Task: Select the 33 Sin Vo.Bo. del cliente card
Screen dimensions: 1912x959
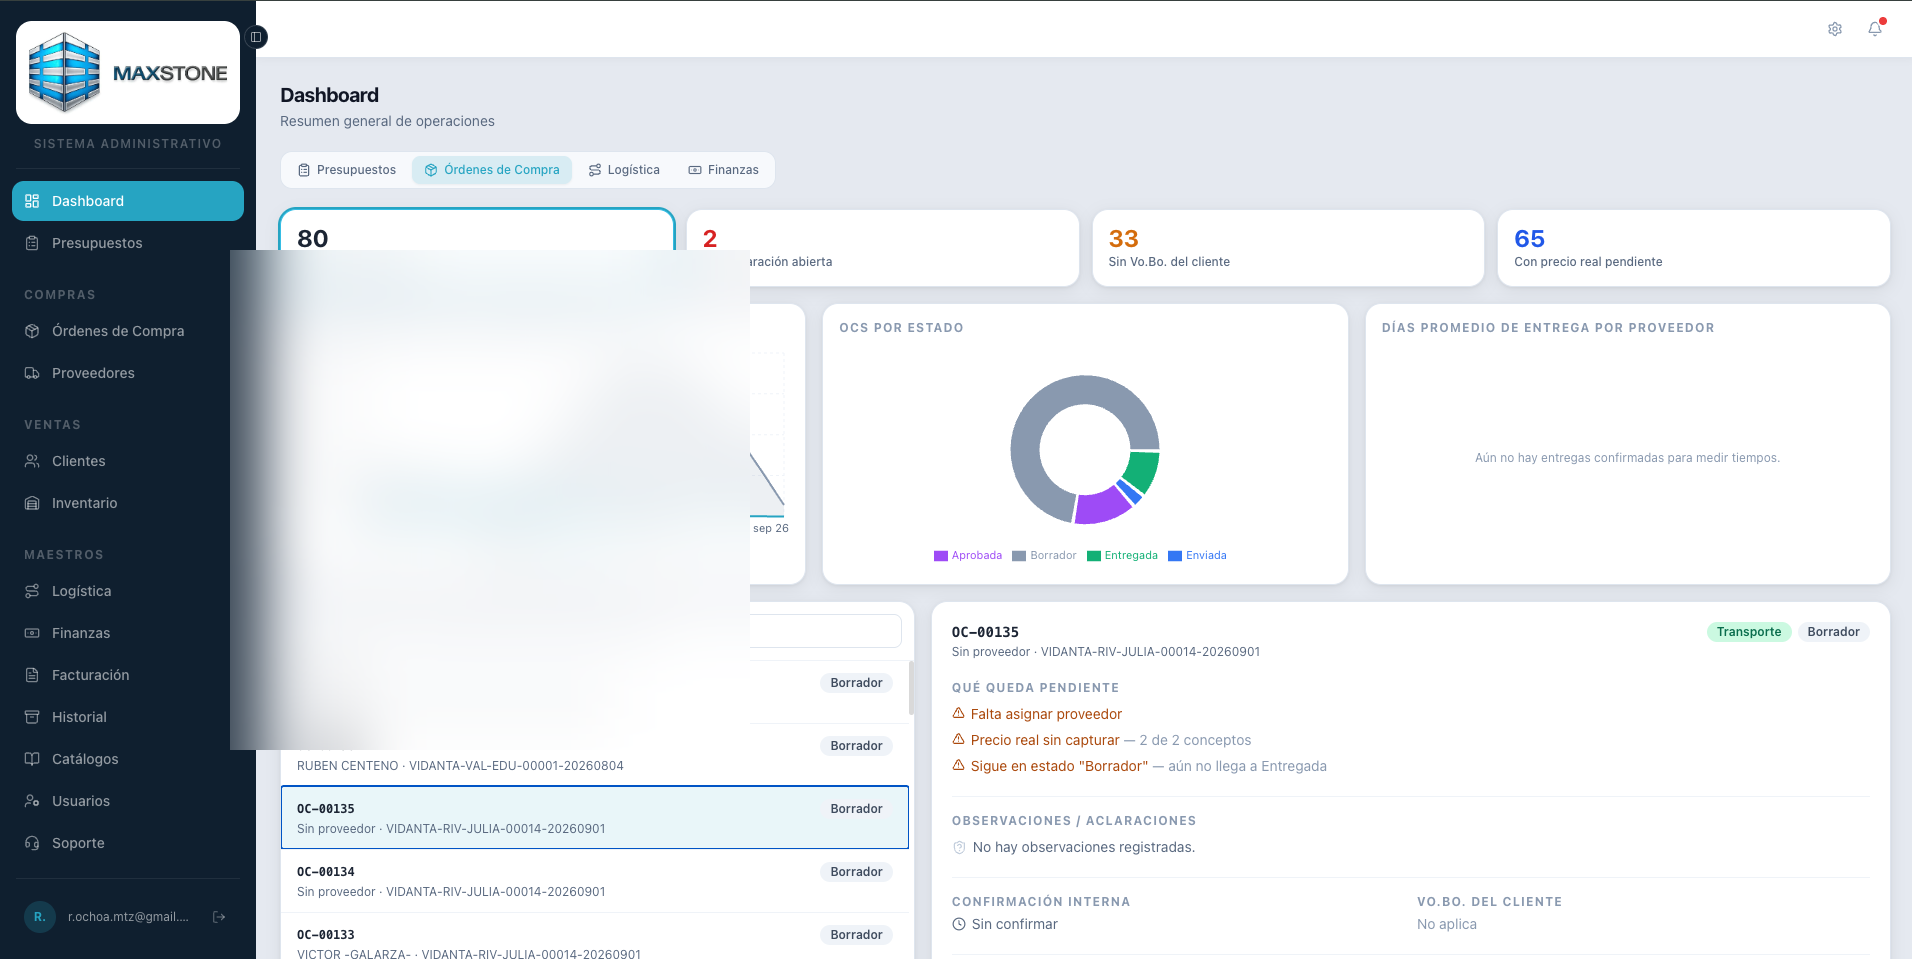Action: click(x=1288, y=248)
